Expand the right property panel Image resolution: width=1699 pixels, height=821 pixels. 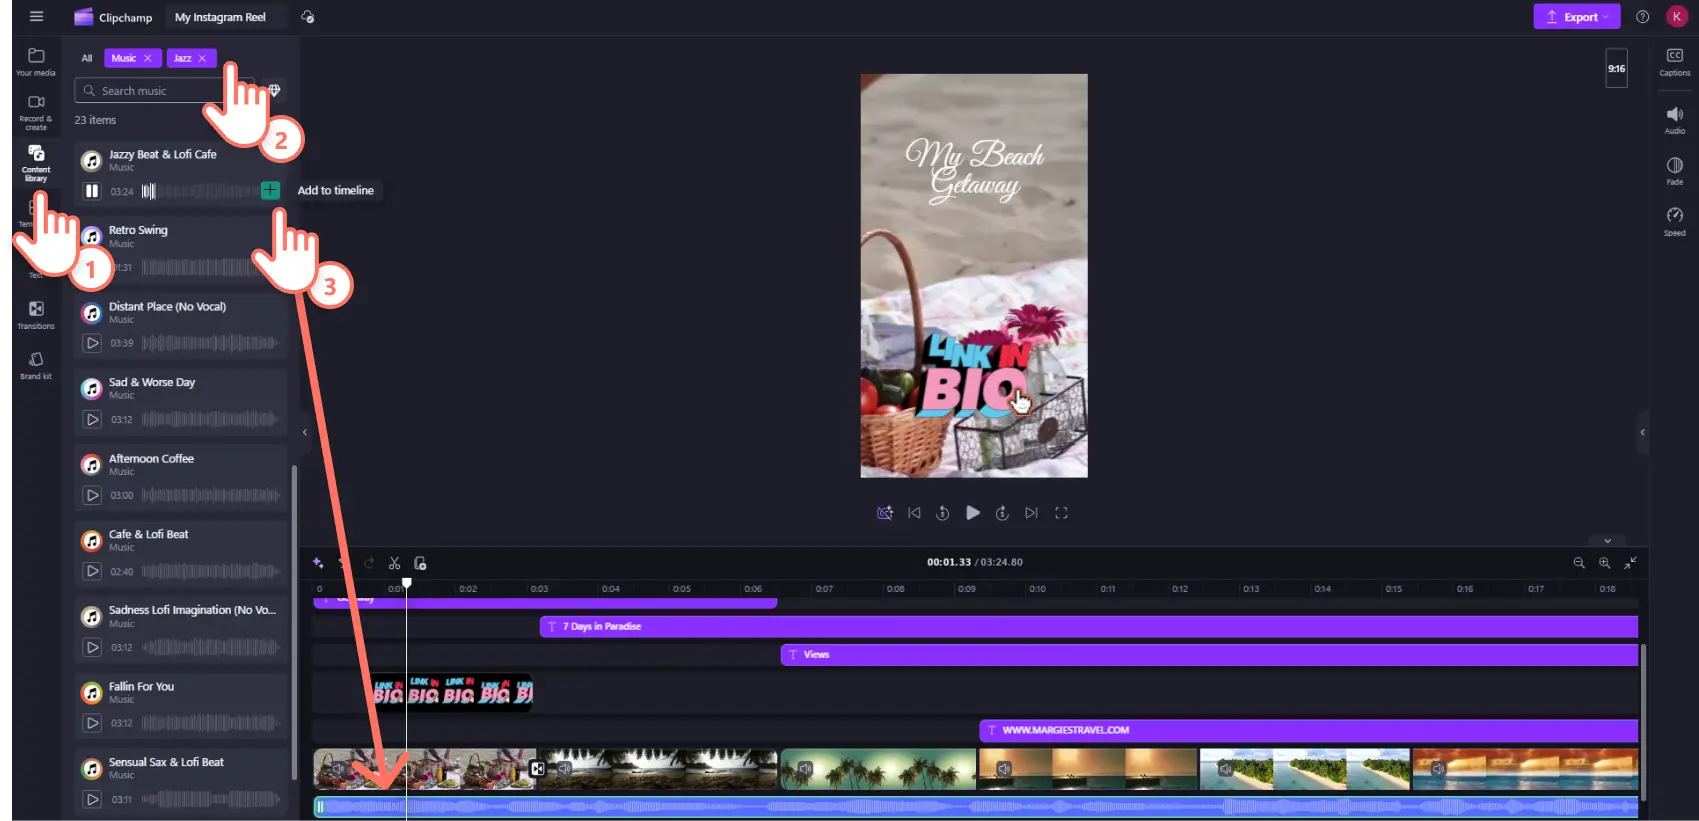[x=1642, y=432]
